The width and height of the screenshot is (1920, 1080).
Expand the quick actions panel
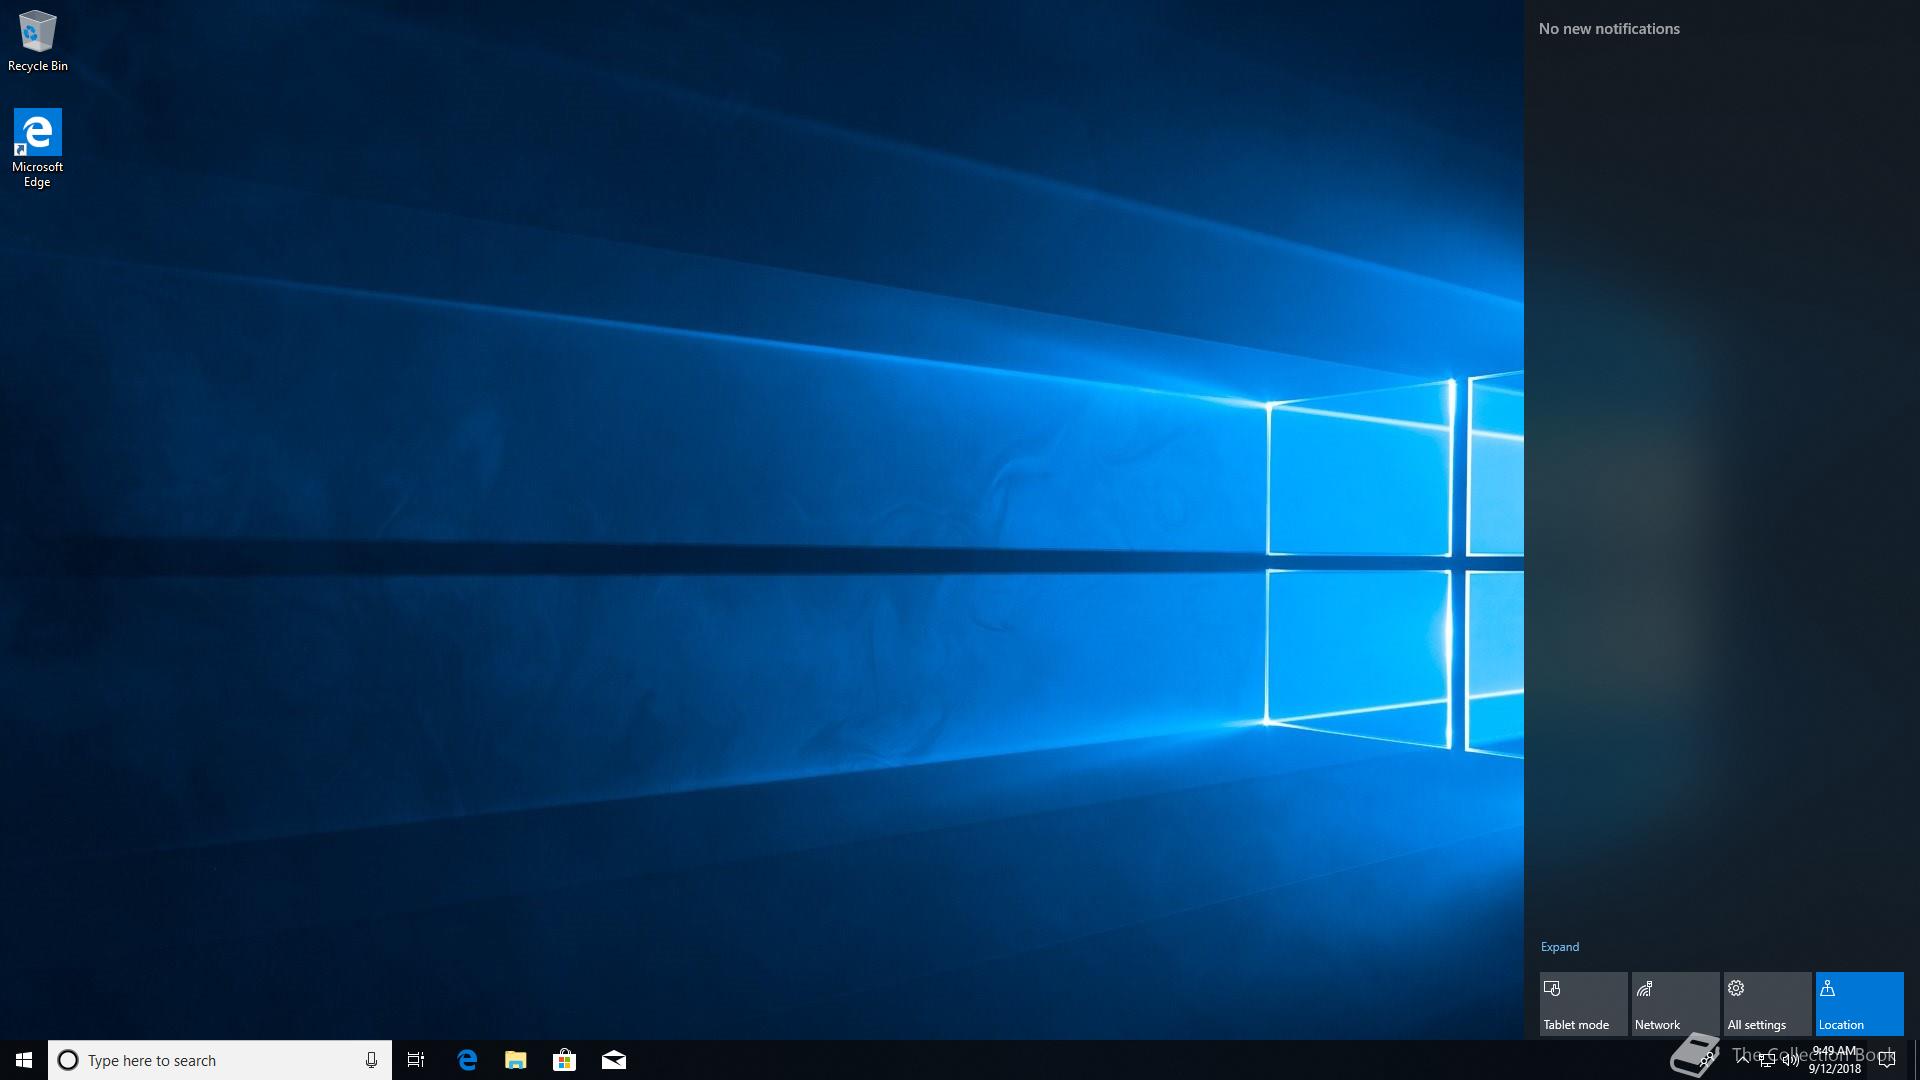[x=1559, y=947]
